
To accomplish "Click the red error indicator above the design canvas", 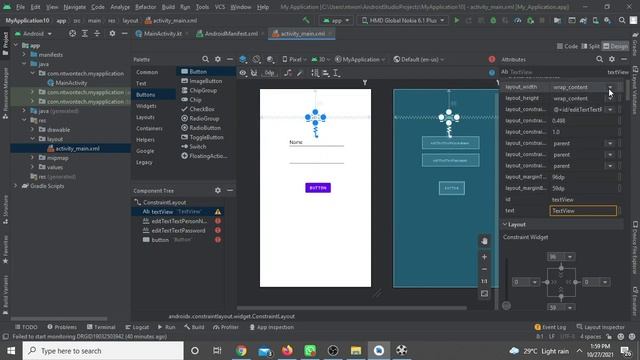I will 492,60.
